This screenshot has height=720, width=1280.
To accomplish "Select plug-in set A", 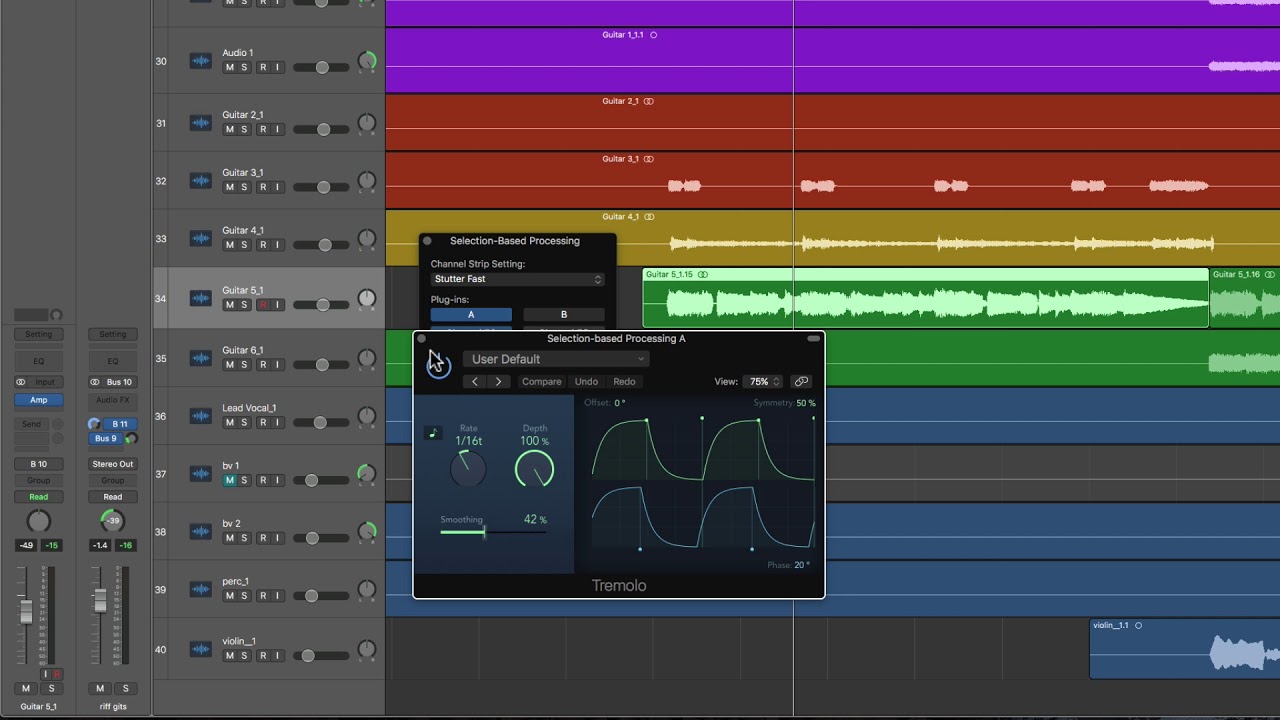I will [471, 315].
